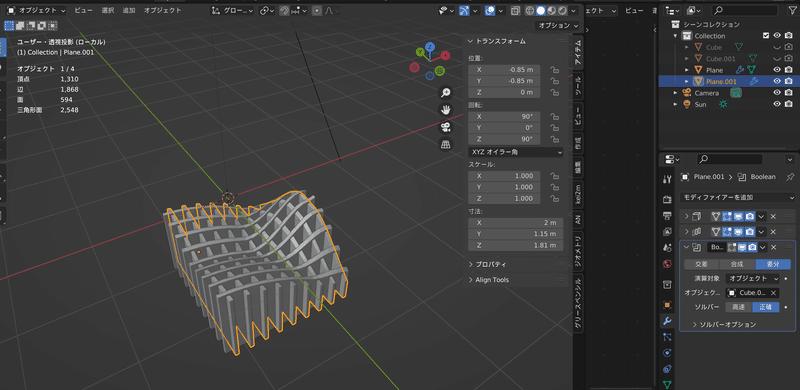
Task: Open モディファイアーを追加 dropdown
Action: tap(738, 197)
